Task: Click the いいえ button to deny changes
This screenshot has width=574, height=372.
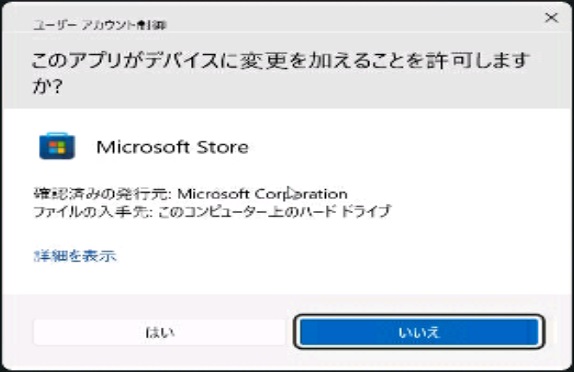Action: click(419, 332)
